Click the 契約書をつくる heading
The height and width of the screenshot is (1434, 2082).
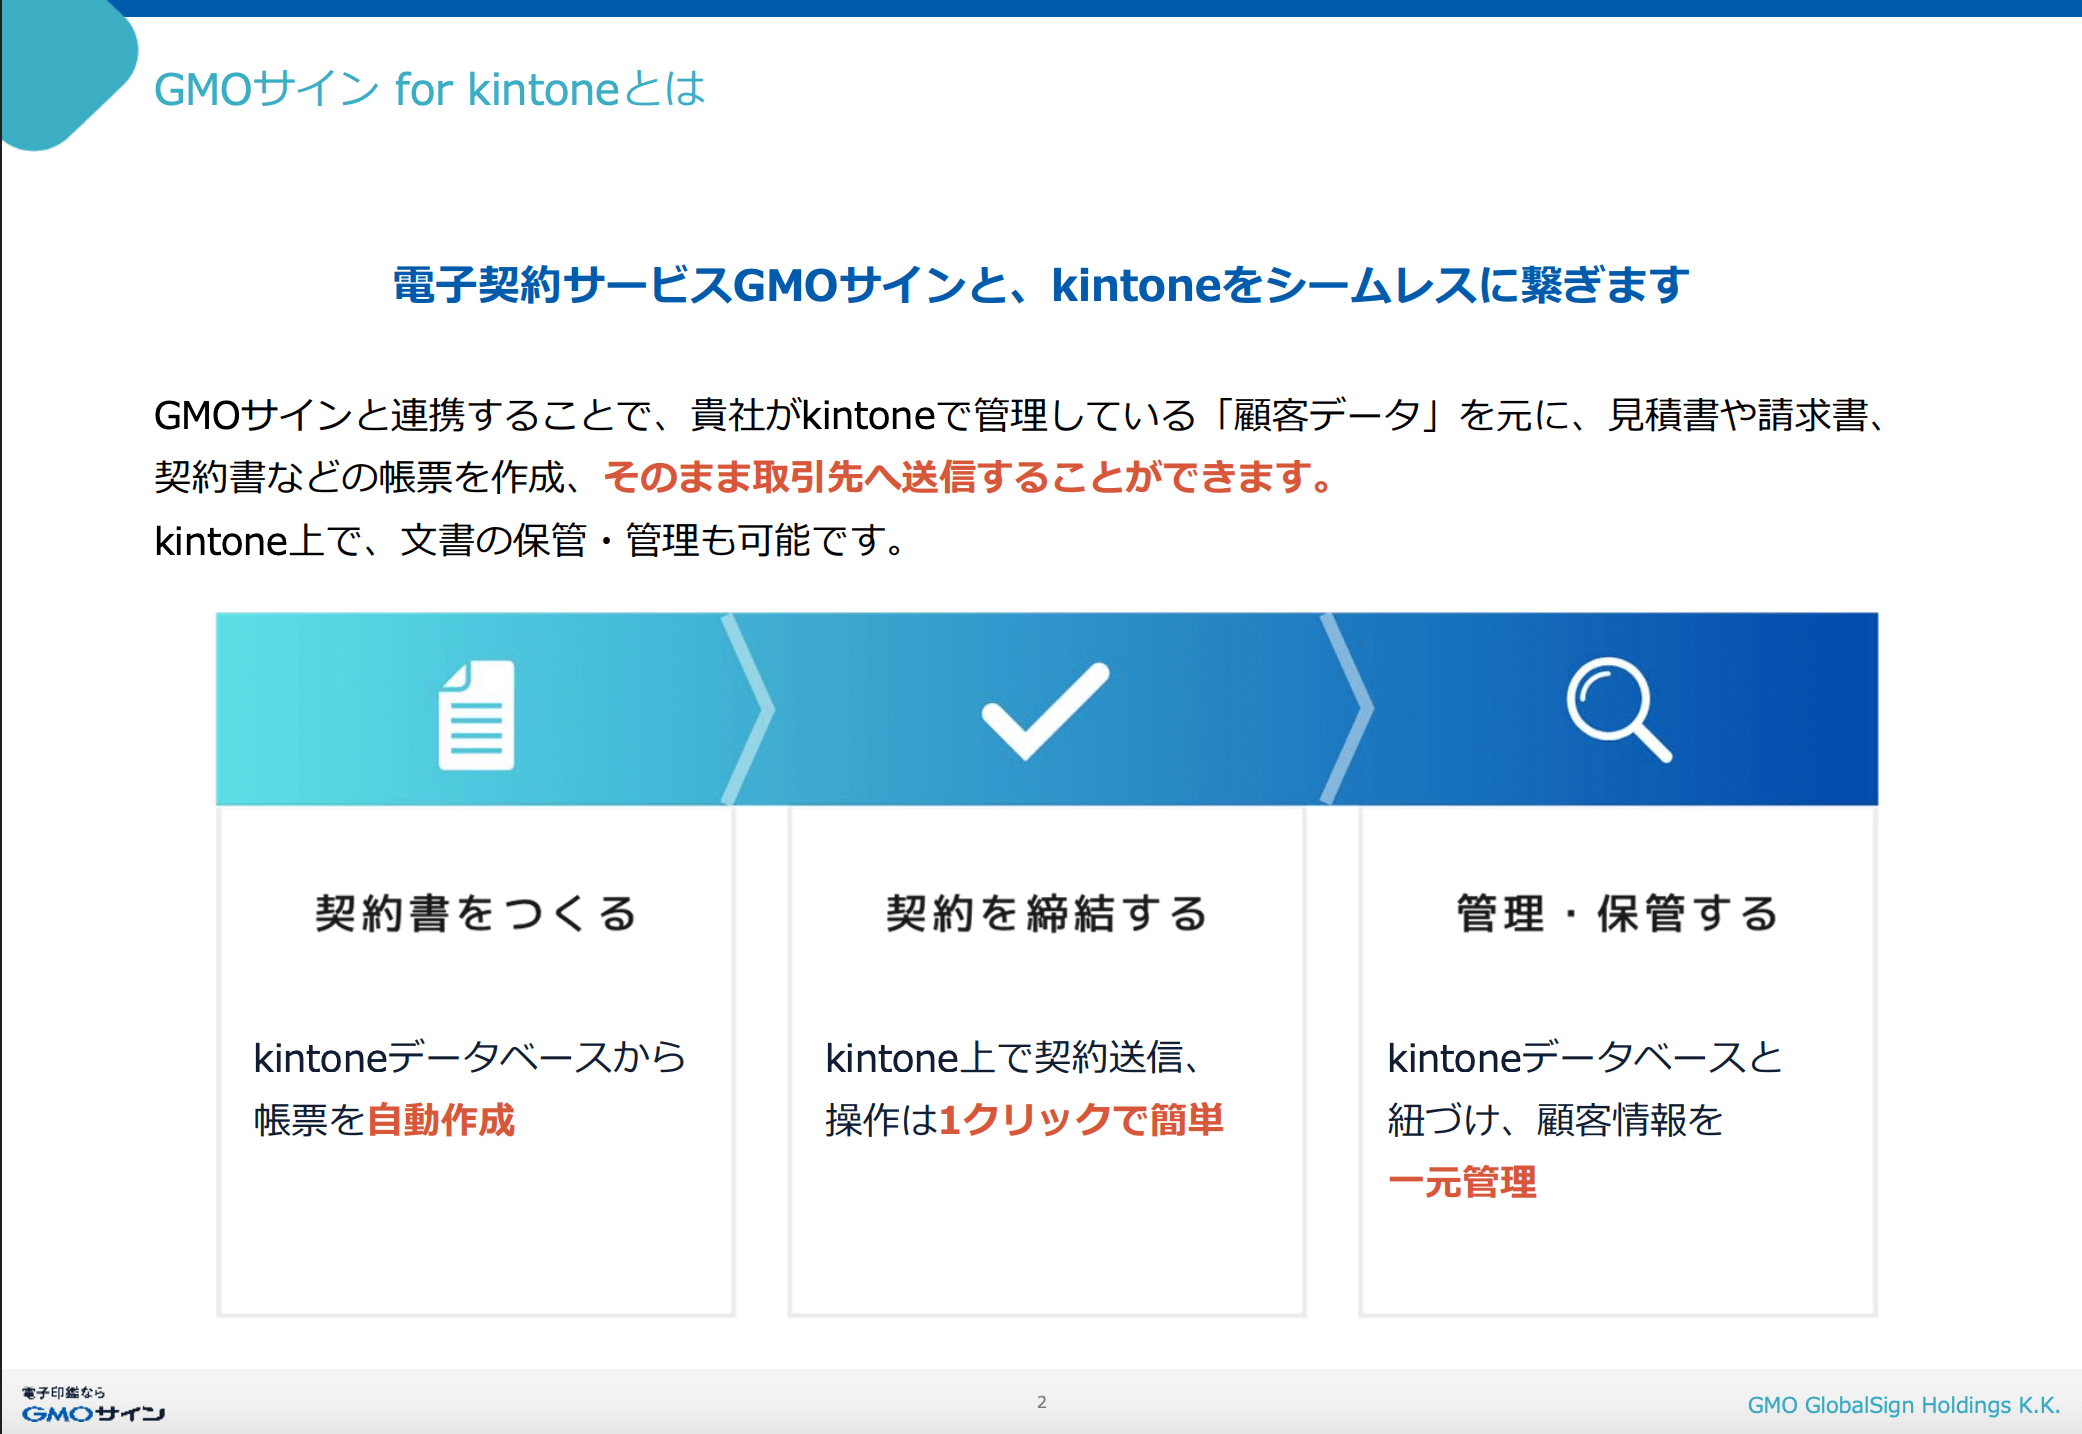[x=476, y=913]
